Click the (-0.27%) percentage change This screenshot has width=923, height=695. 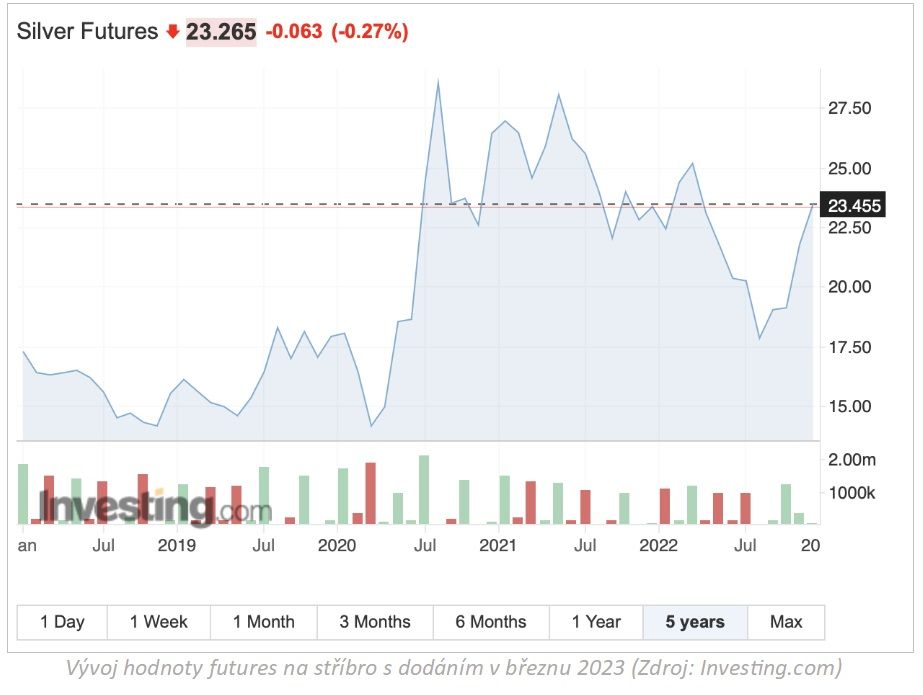(369, 32)
